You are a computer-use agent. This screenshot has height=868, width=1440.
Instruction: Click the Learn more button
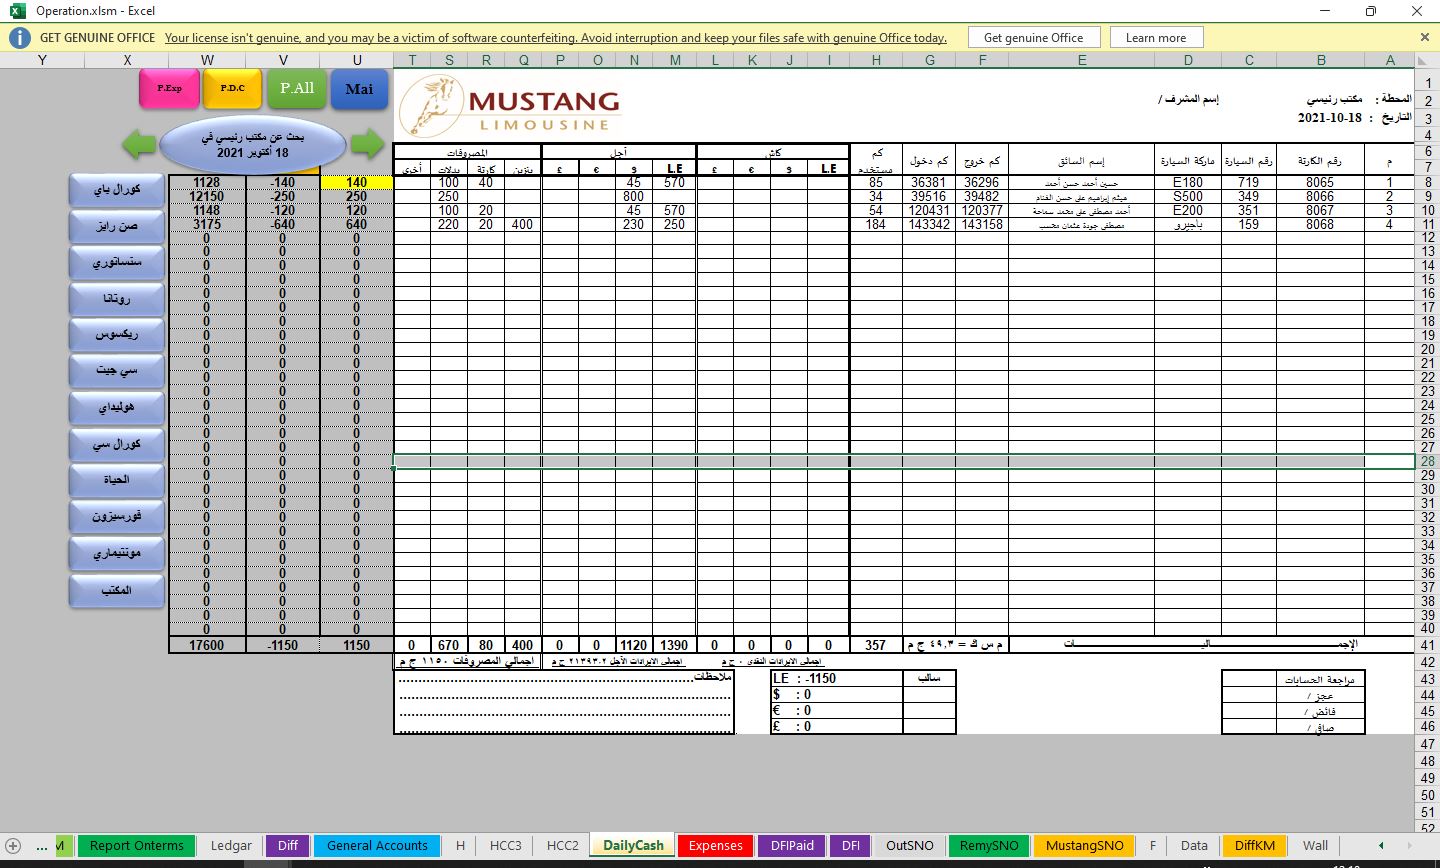[x=1155, y=38]
